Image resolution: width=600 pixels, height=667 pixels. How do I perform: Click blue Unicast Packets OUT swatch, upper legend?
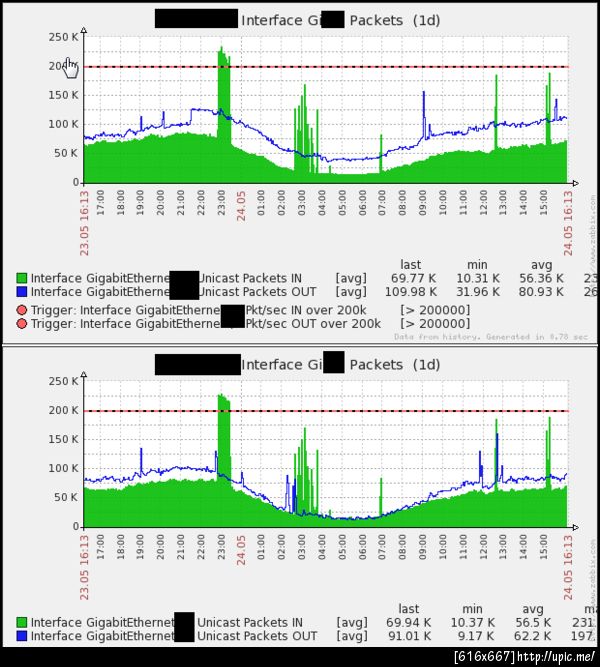22,292
